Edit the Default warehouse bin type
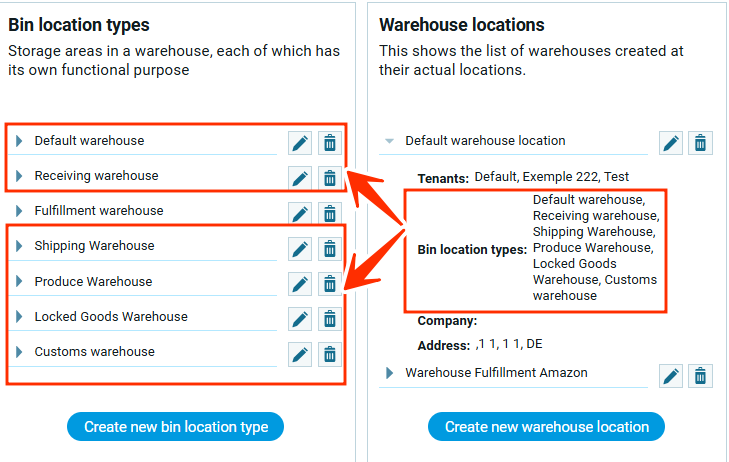 click(x=299, y=142)
